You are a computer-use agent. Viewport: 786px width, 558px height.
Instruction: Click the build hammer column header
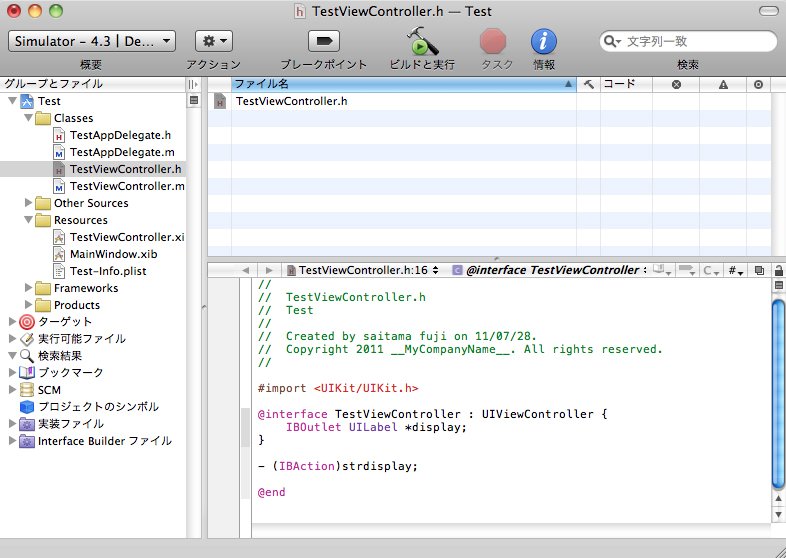(x=588, y=84)
